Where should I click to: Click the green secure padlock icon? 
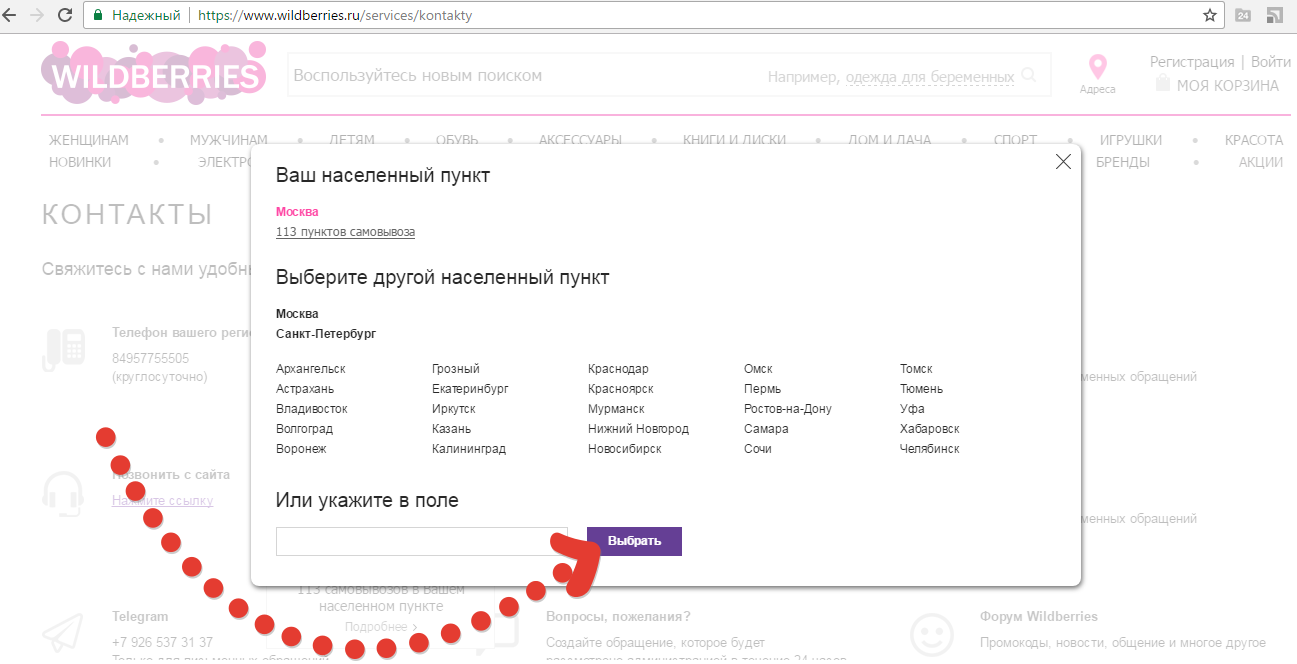click(98, 16)
